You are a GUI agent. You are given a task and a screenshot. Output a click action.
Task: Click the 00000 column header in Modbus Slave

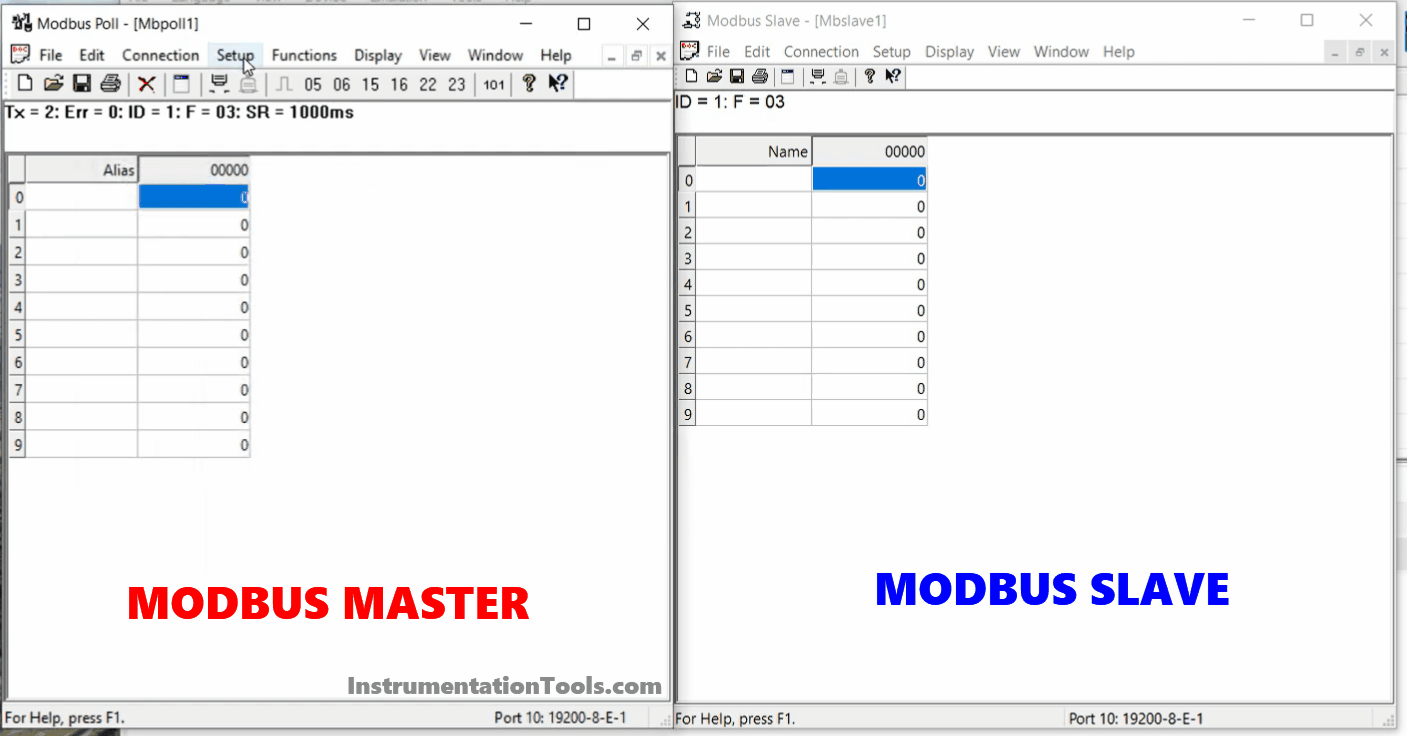[870, 152]
